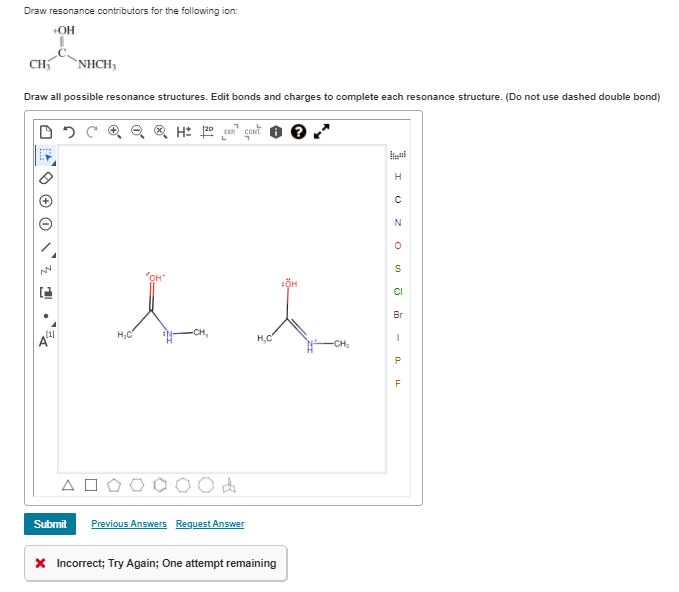679x592 pixels.
Task: Insert a benzene ring template
Action: [160, 485]
